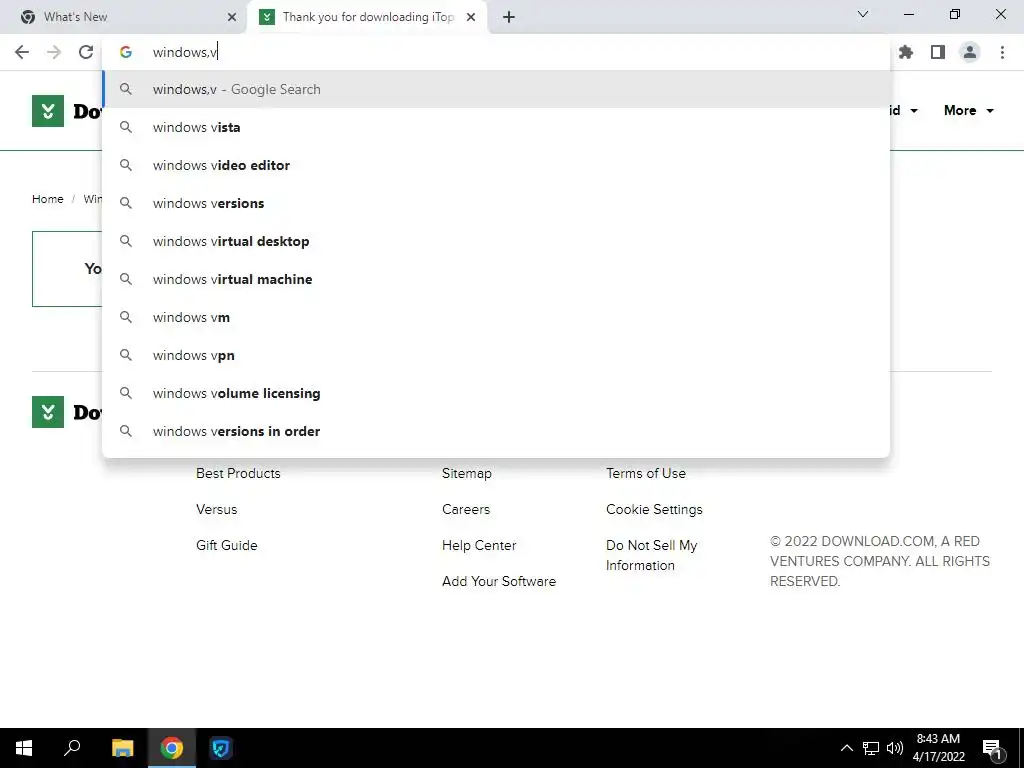Pick 'windows versions in order' suggestion
Viewport: 1024px width, 768px height.
click(x=496, y=431)
